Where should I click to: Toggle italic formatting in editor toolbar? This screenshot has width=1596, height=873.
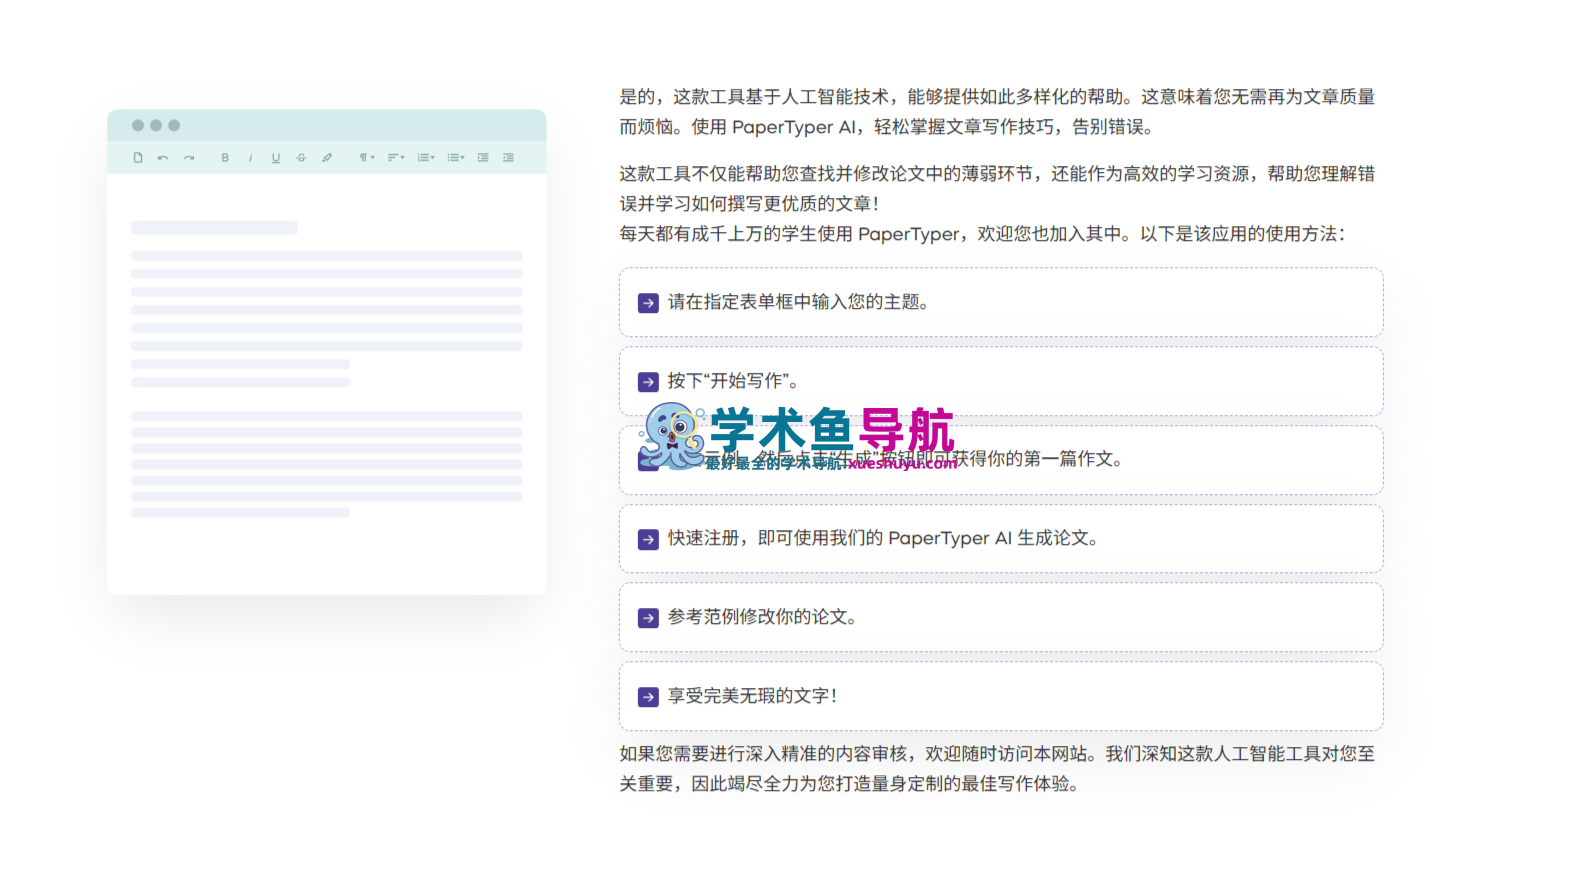pyautogui.click(x=250, y=158)
